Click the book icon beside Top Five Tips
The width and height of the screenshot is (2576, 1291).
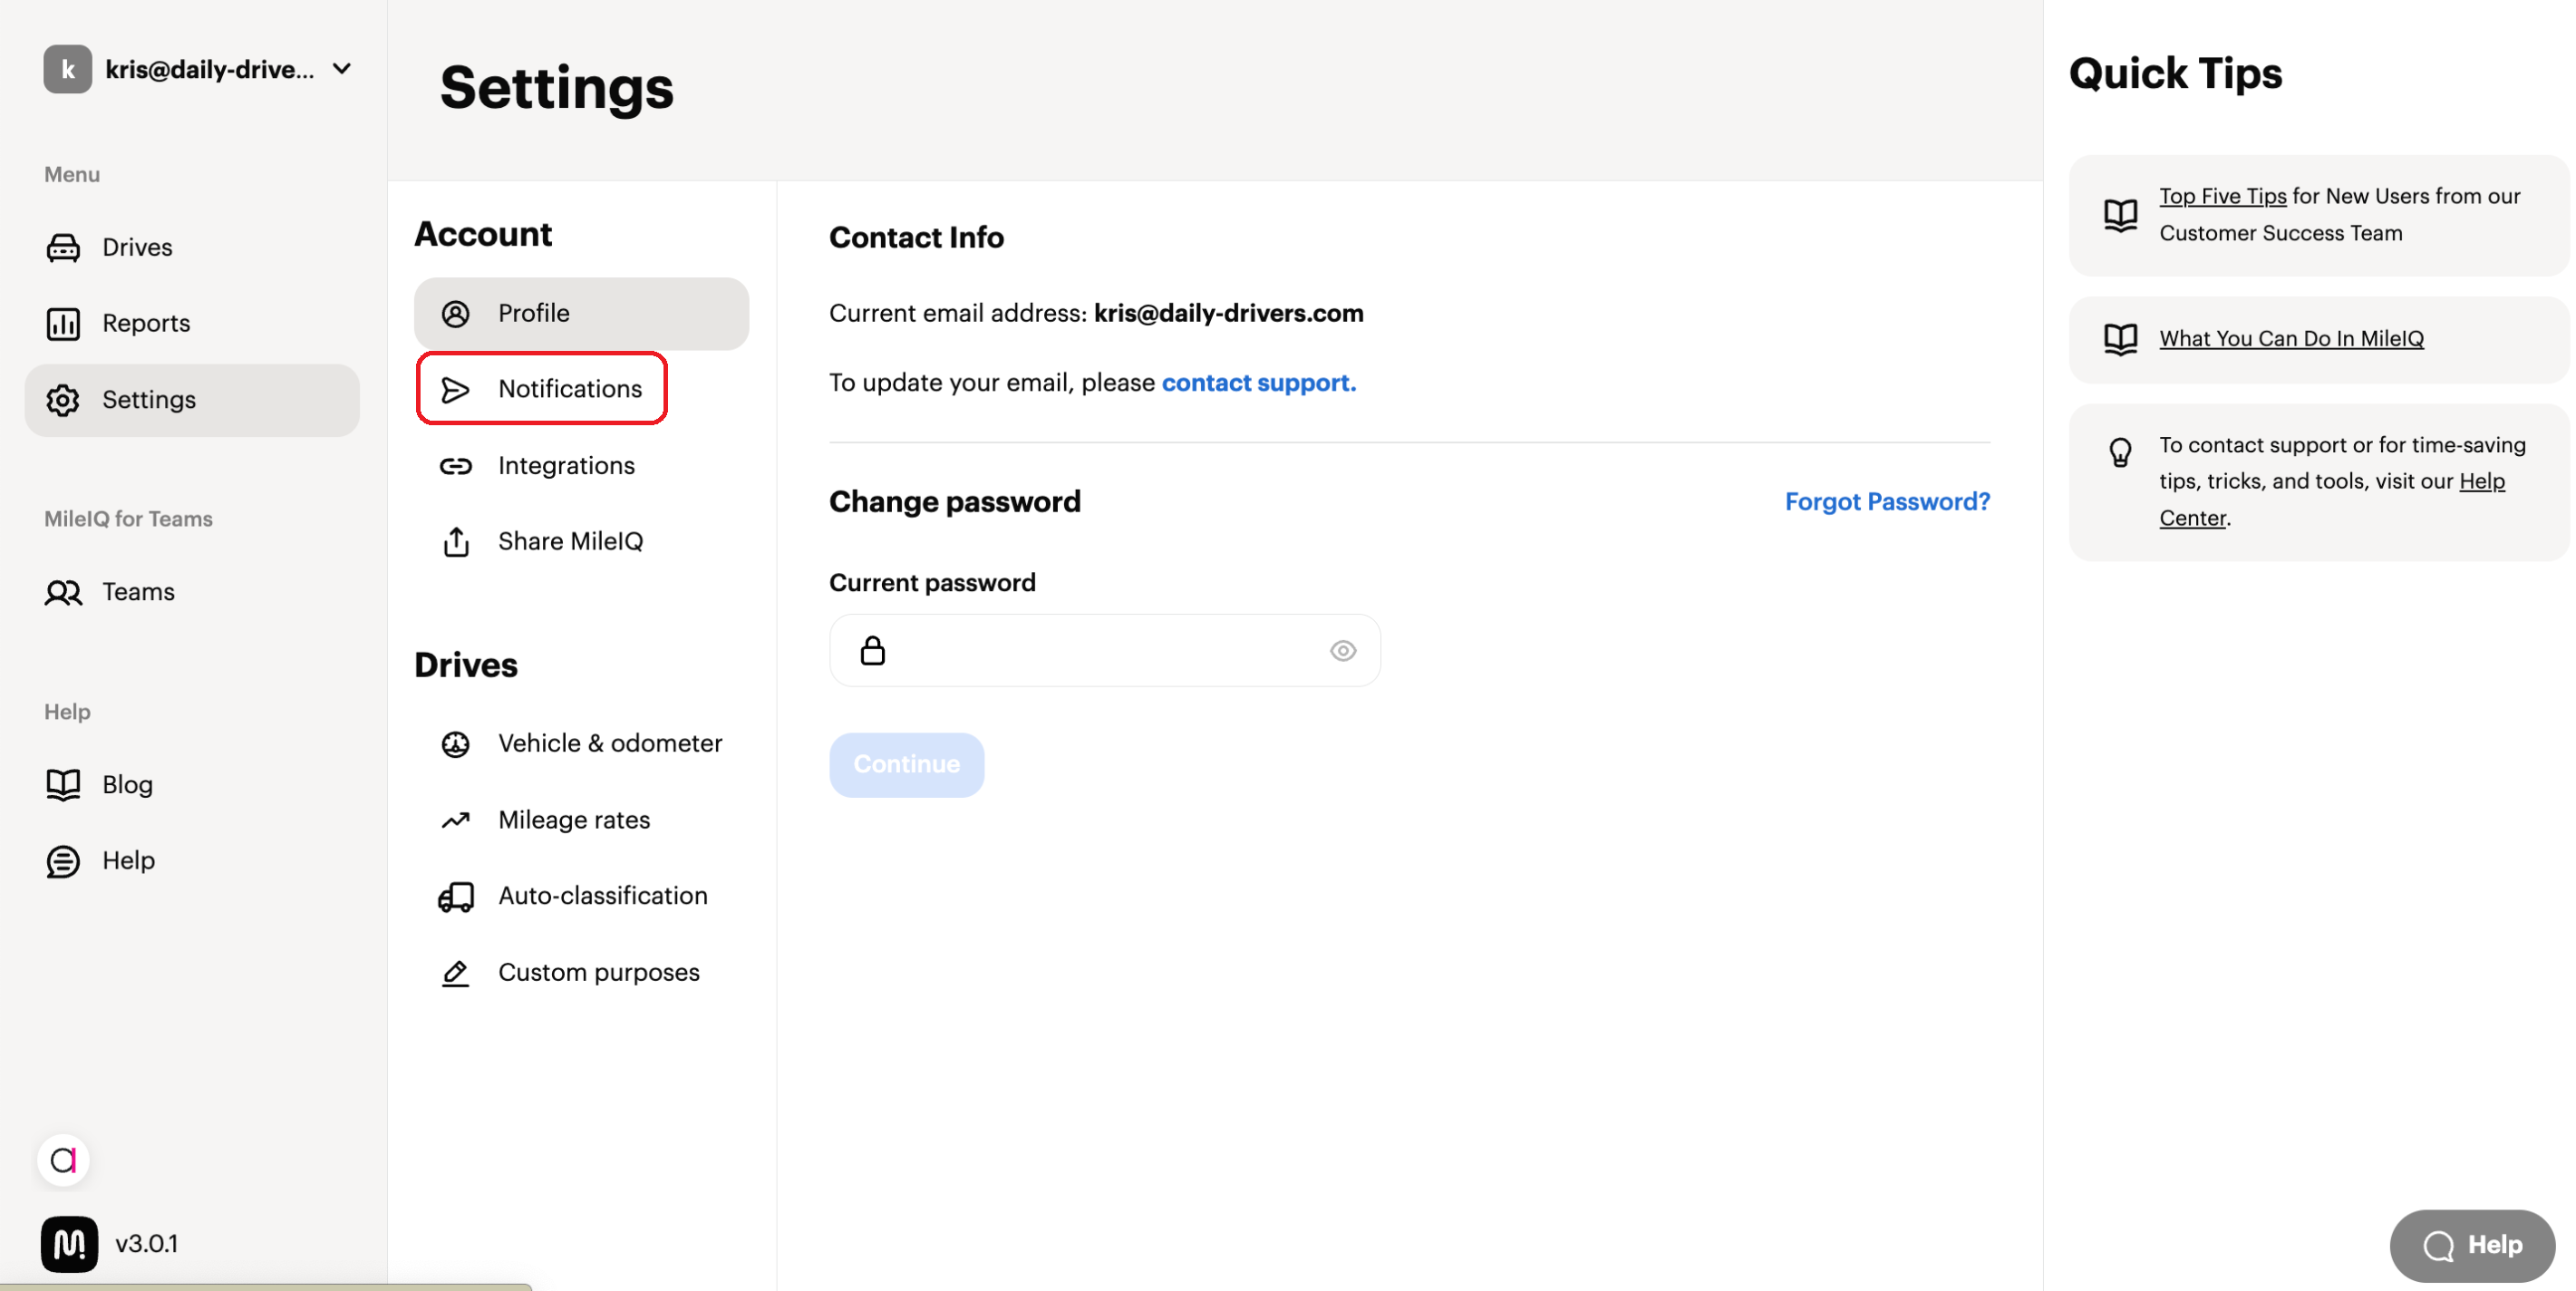tap(2120, 215)
